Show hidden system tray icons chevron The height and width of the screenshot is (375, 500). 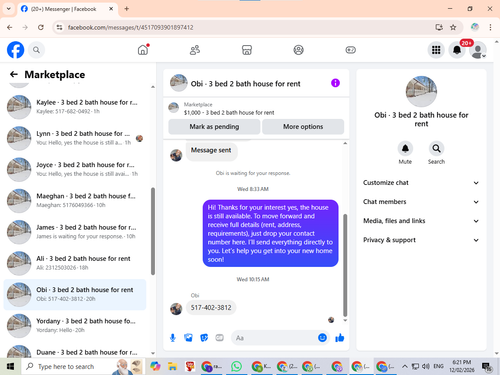point(405,366)
